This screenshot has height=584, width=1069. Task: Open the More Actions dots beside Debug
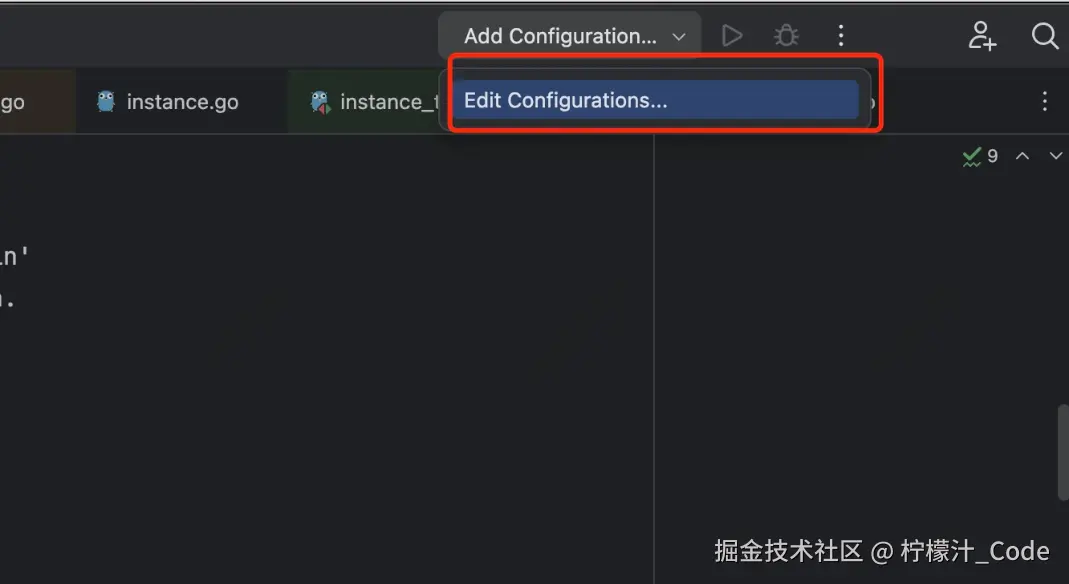click(x=841, y=36)
